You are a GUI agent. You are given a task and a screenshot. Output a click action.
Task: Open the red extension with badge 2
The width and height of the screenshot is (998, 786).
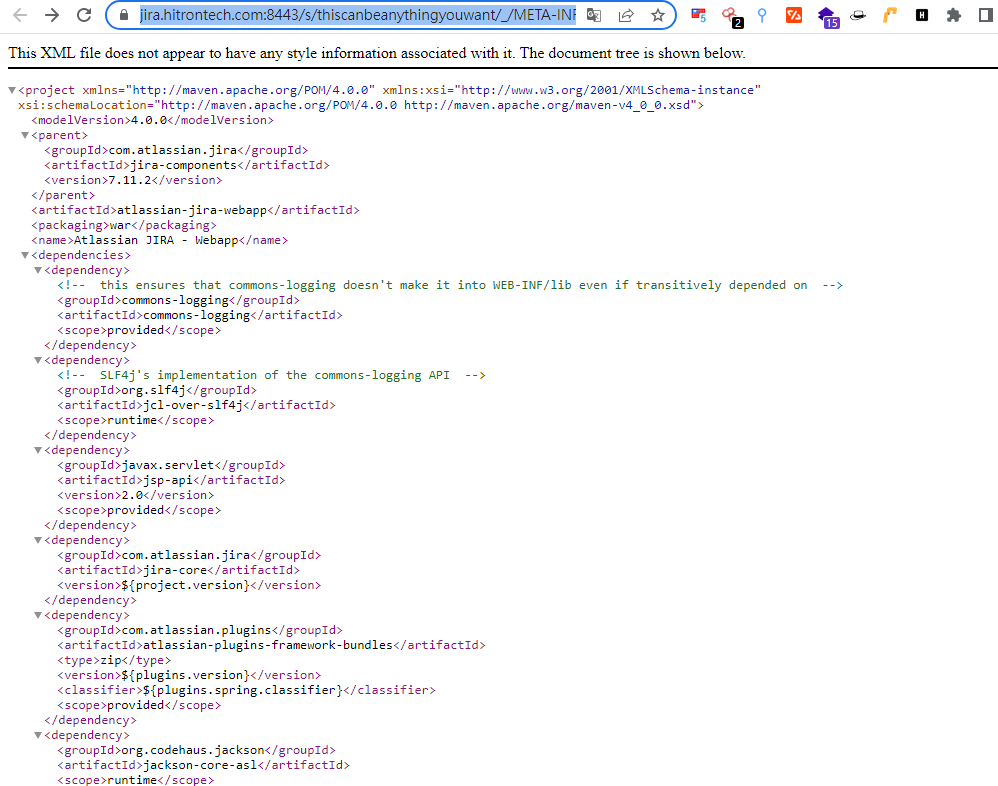coord(731,17)
